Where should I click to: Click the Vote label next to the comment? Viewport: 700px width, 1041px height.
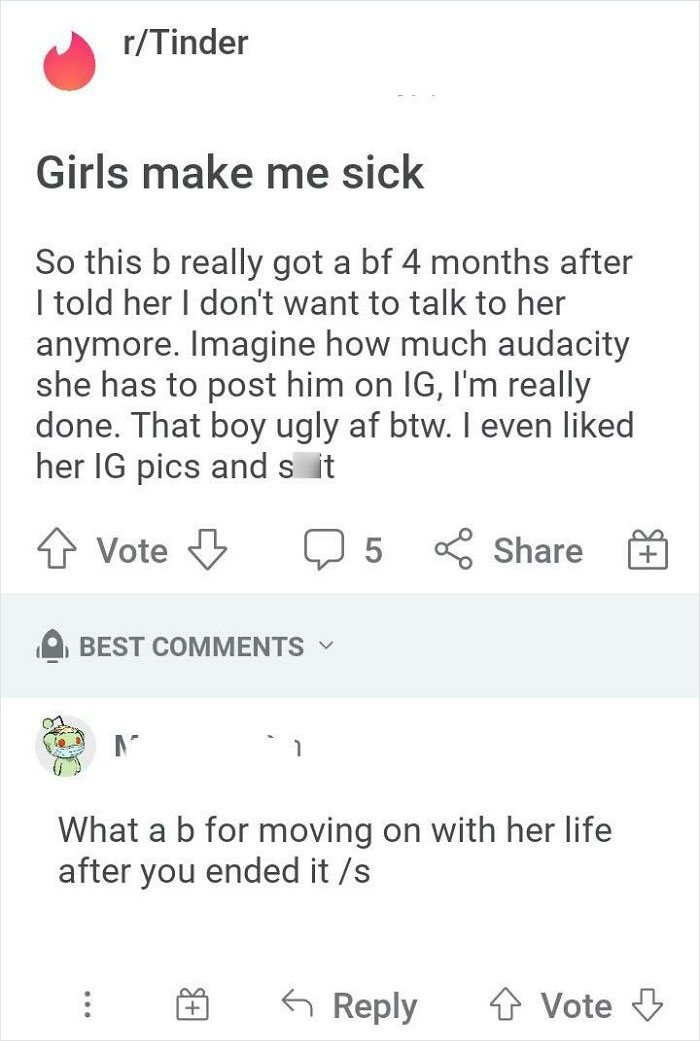tap(576, 1005)
